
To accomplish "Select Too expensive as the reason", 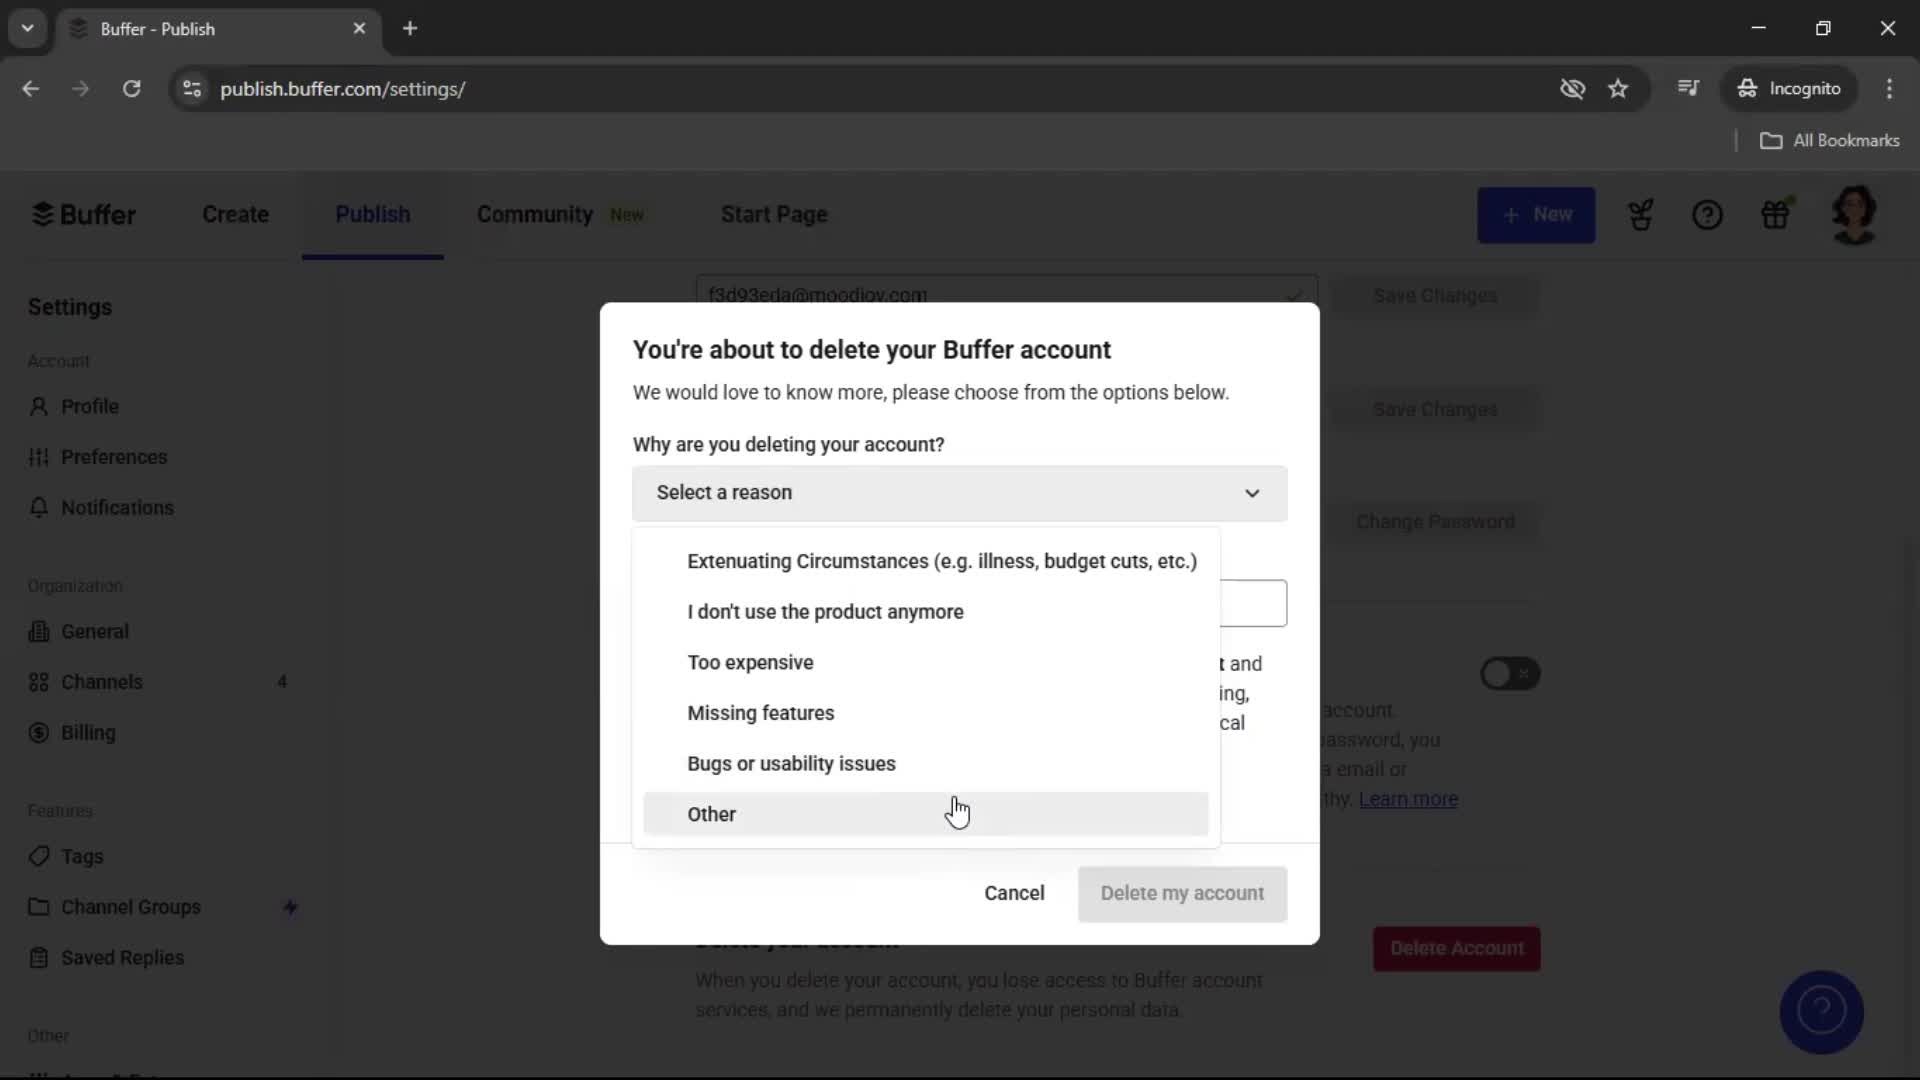I will pos(750,662).
